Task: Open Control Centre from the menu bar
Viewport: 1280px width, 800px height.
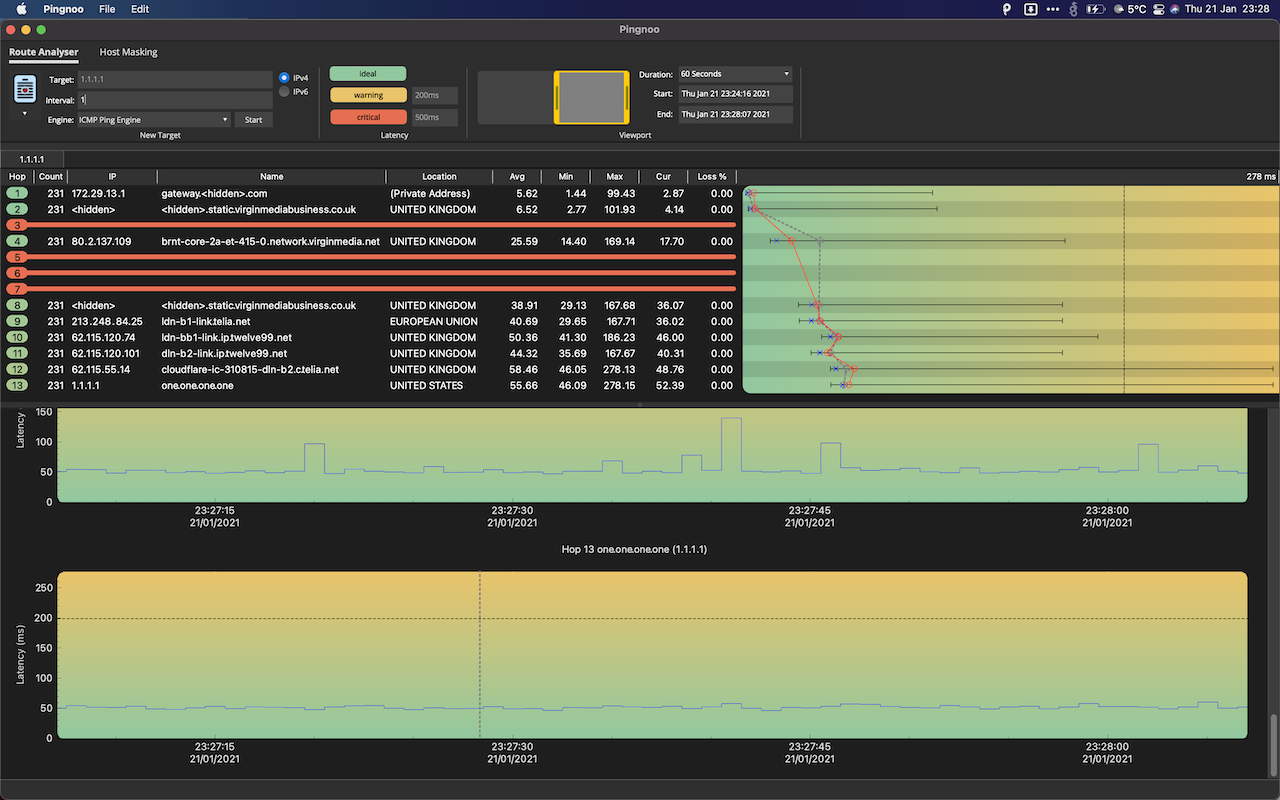Action: 1159,9
